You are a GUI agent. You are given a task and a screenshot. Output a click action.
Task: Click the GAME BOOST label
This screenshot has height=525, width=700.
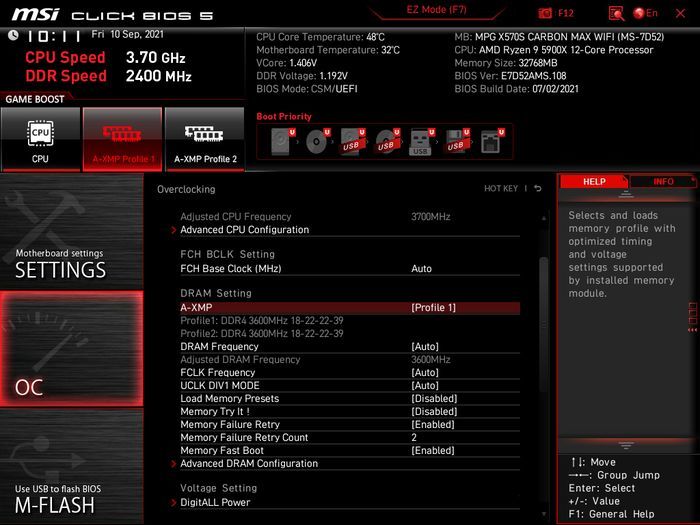tap(35, 99)
